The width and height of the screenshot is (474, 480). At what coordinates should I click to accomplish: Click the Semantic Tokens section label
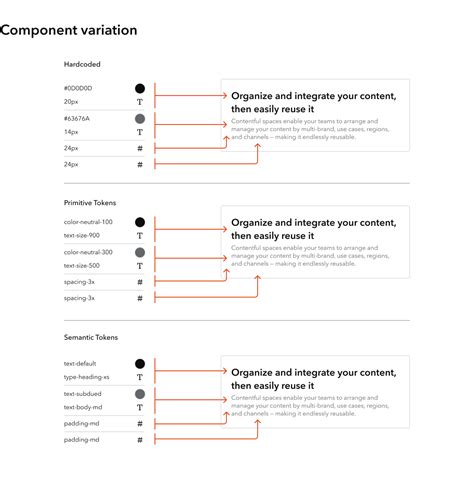tap(91, 337)
